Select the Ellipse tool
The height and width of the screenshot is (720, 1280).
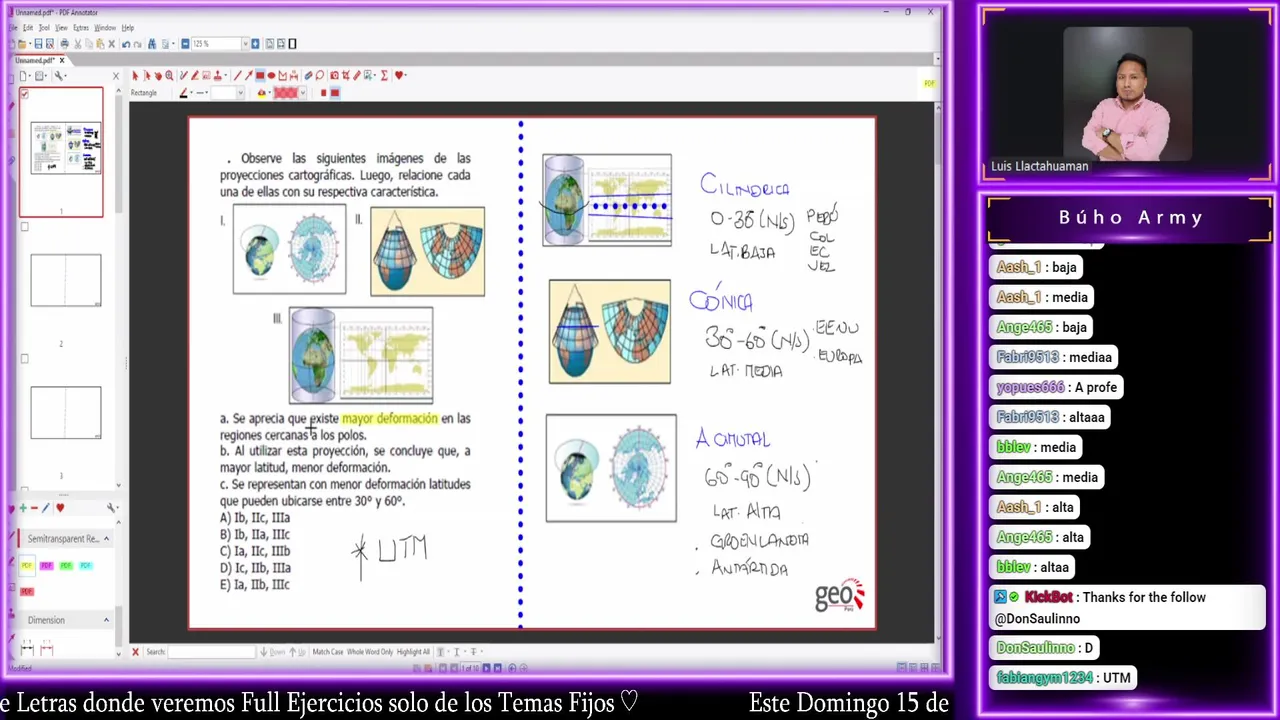(271, 76)
